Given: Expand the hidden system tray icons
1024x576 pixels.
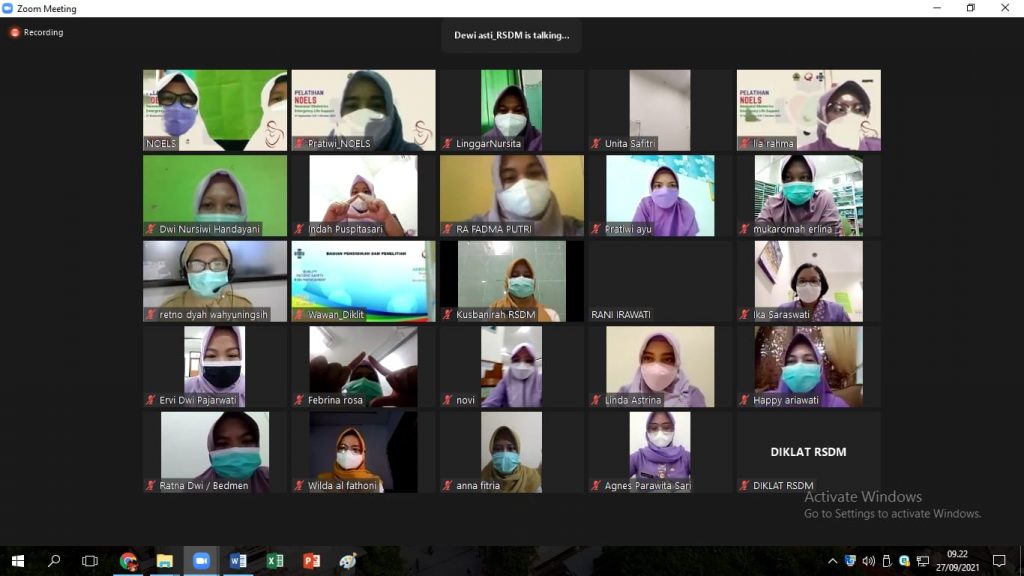Looking at the screenshot, I should (x=833, y=561).
